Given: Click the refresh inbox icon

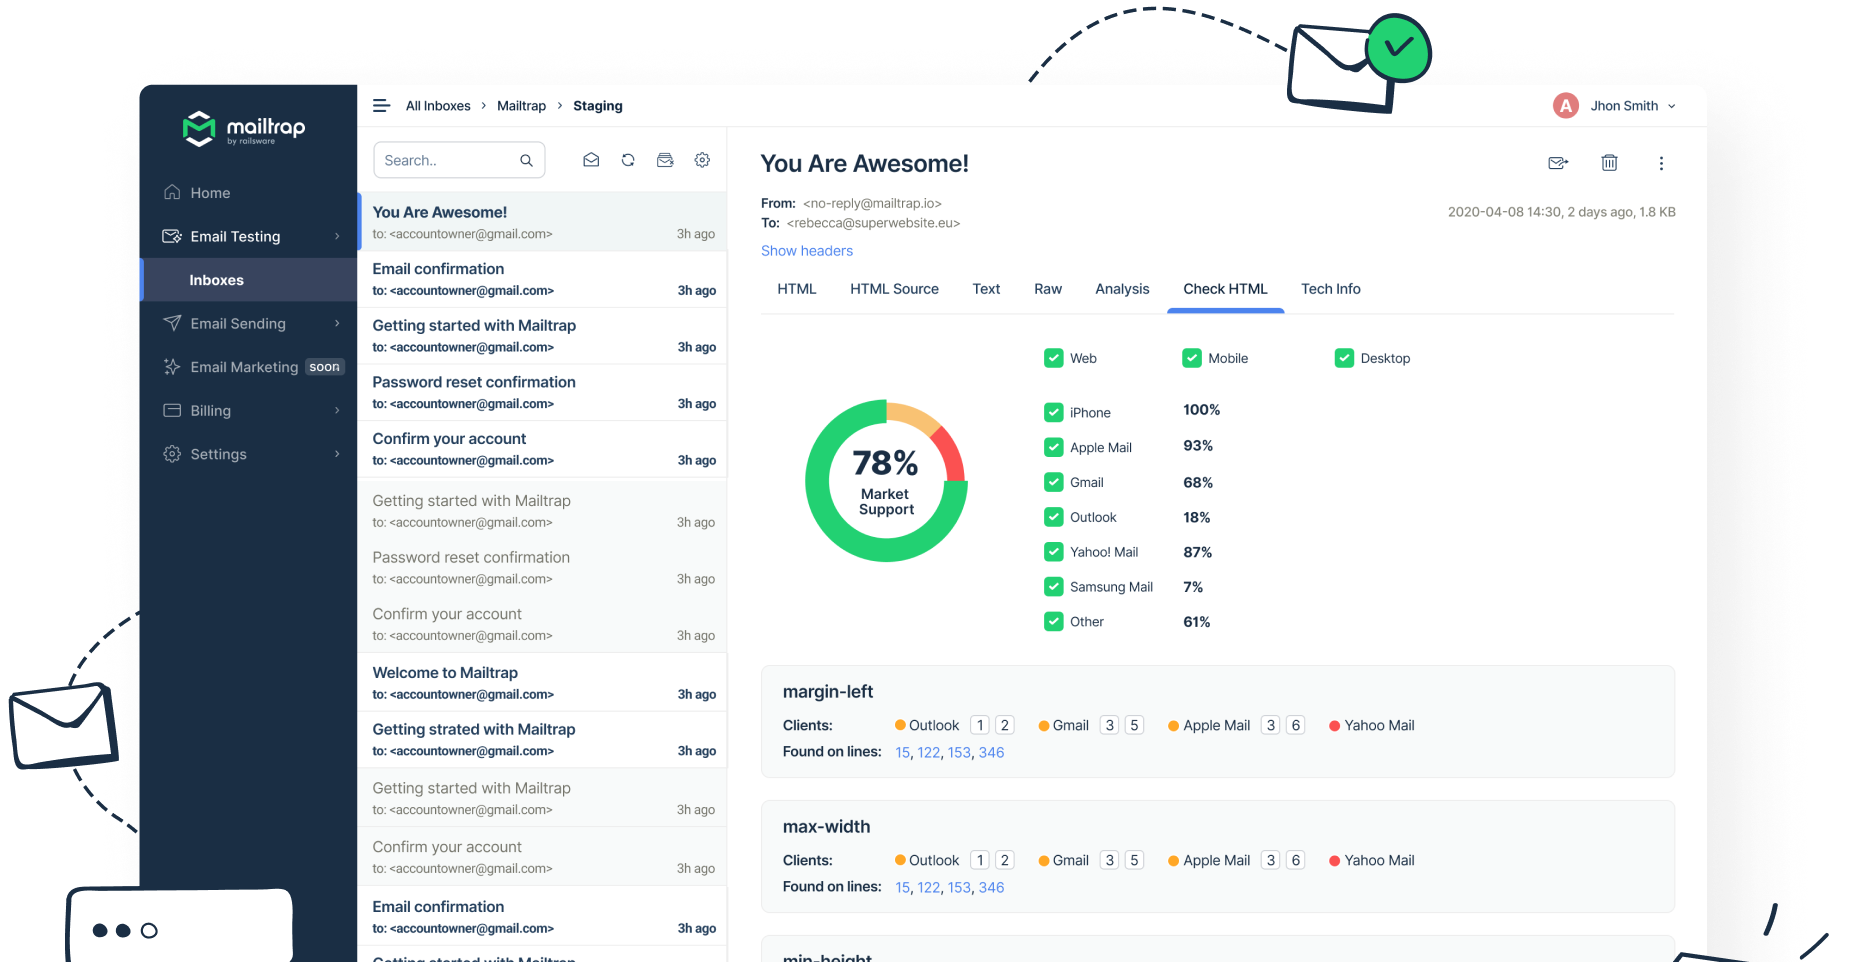Looking at the screenshot, I should (x=628, y=160).
